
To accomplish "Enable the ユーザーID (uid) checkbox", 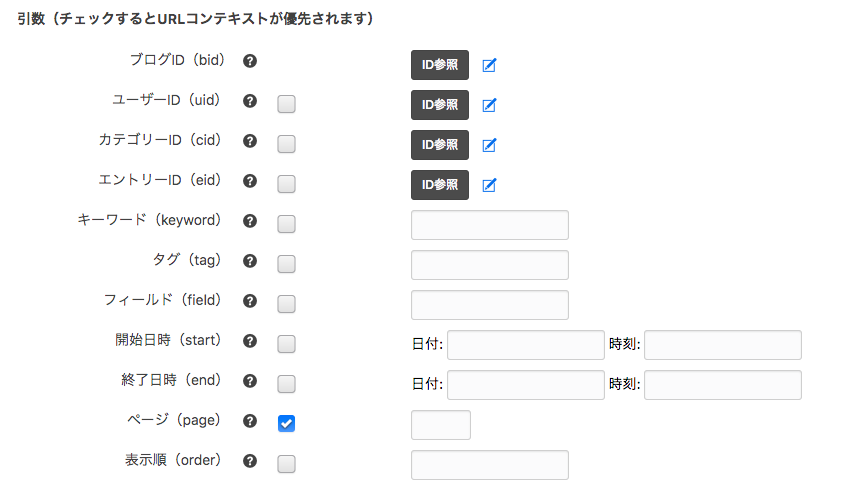I will (x=286, y=104).
